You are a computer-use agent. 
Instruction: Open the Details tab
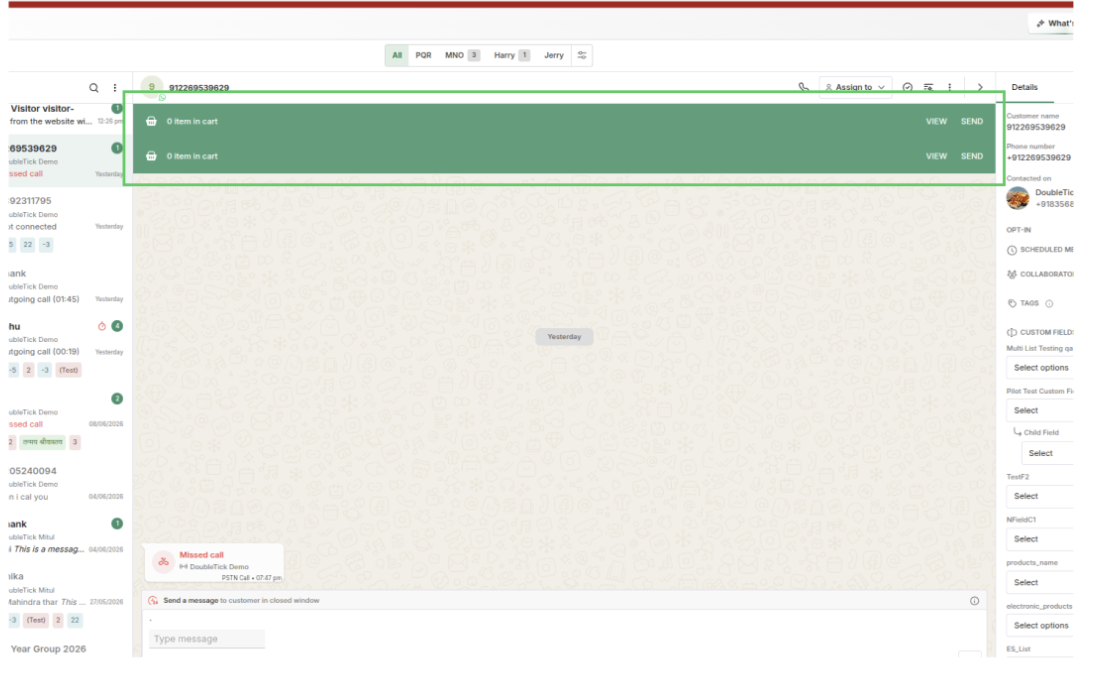1024,87
